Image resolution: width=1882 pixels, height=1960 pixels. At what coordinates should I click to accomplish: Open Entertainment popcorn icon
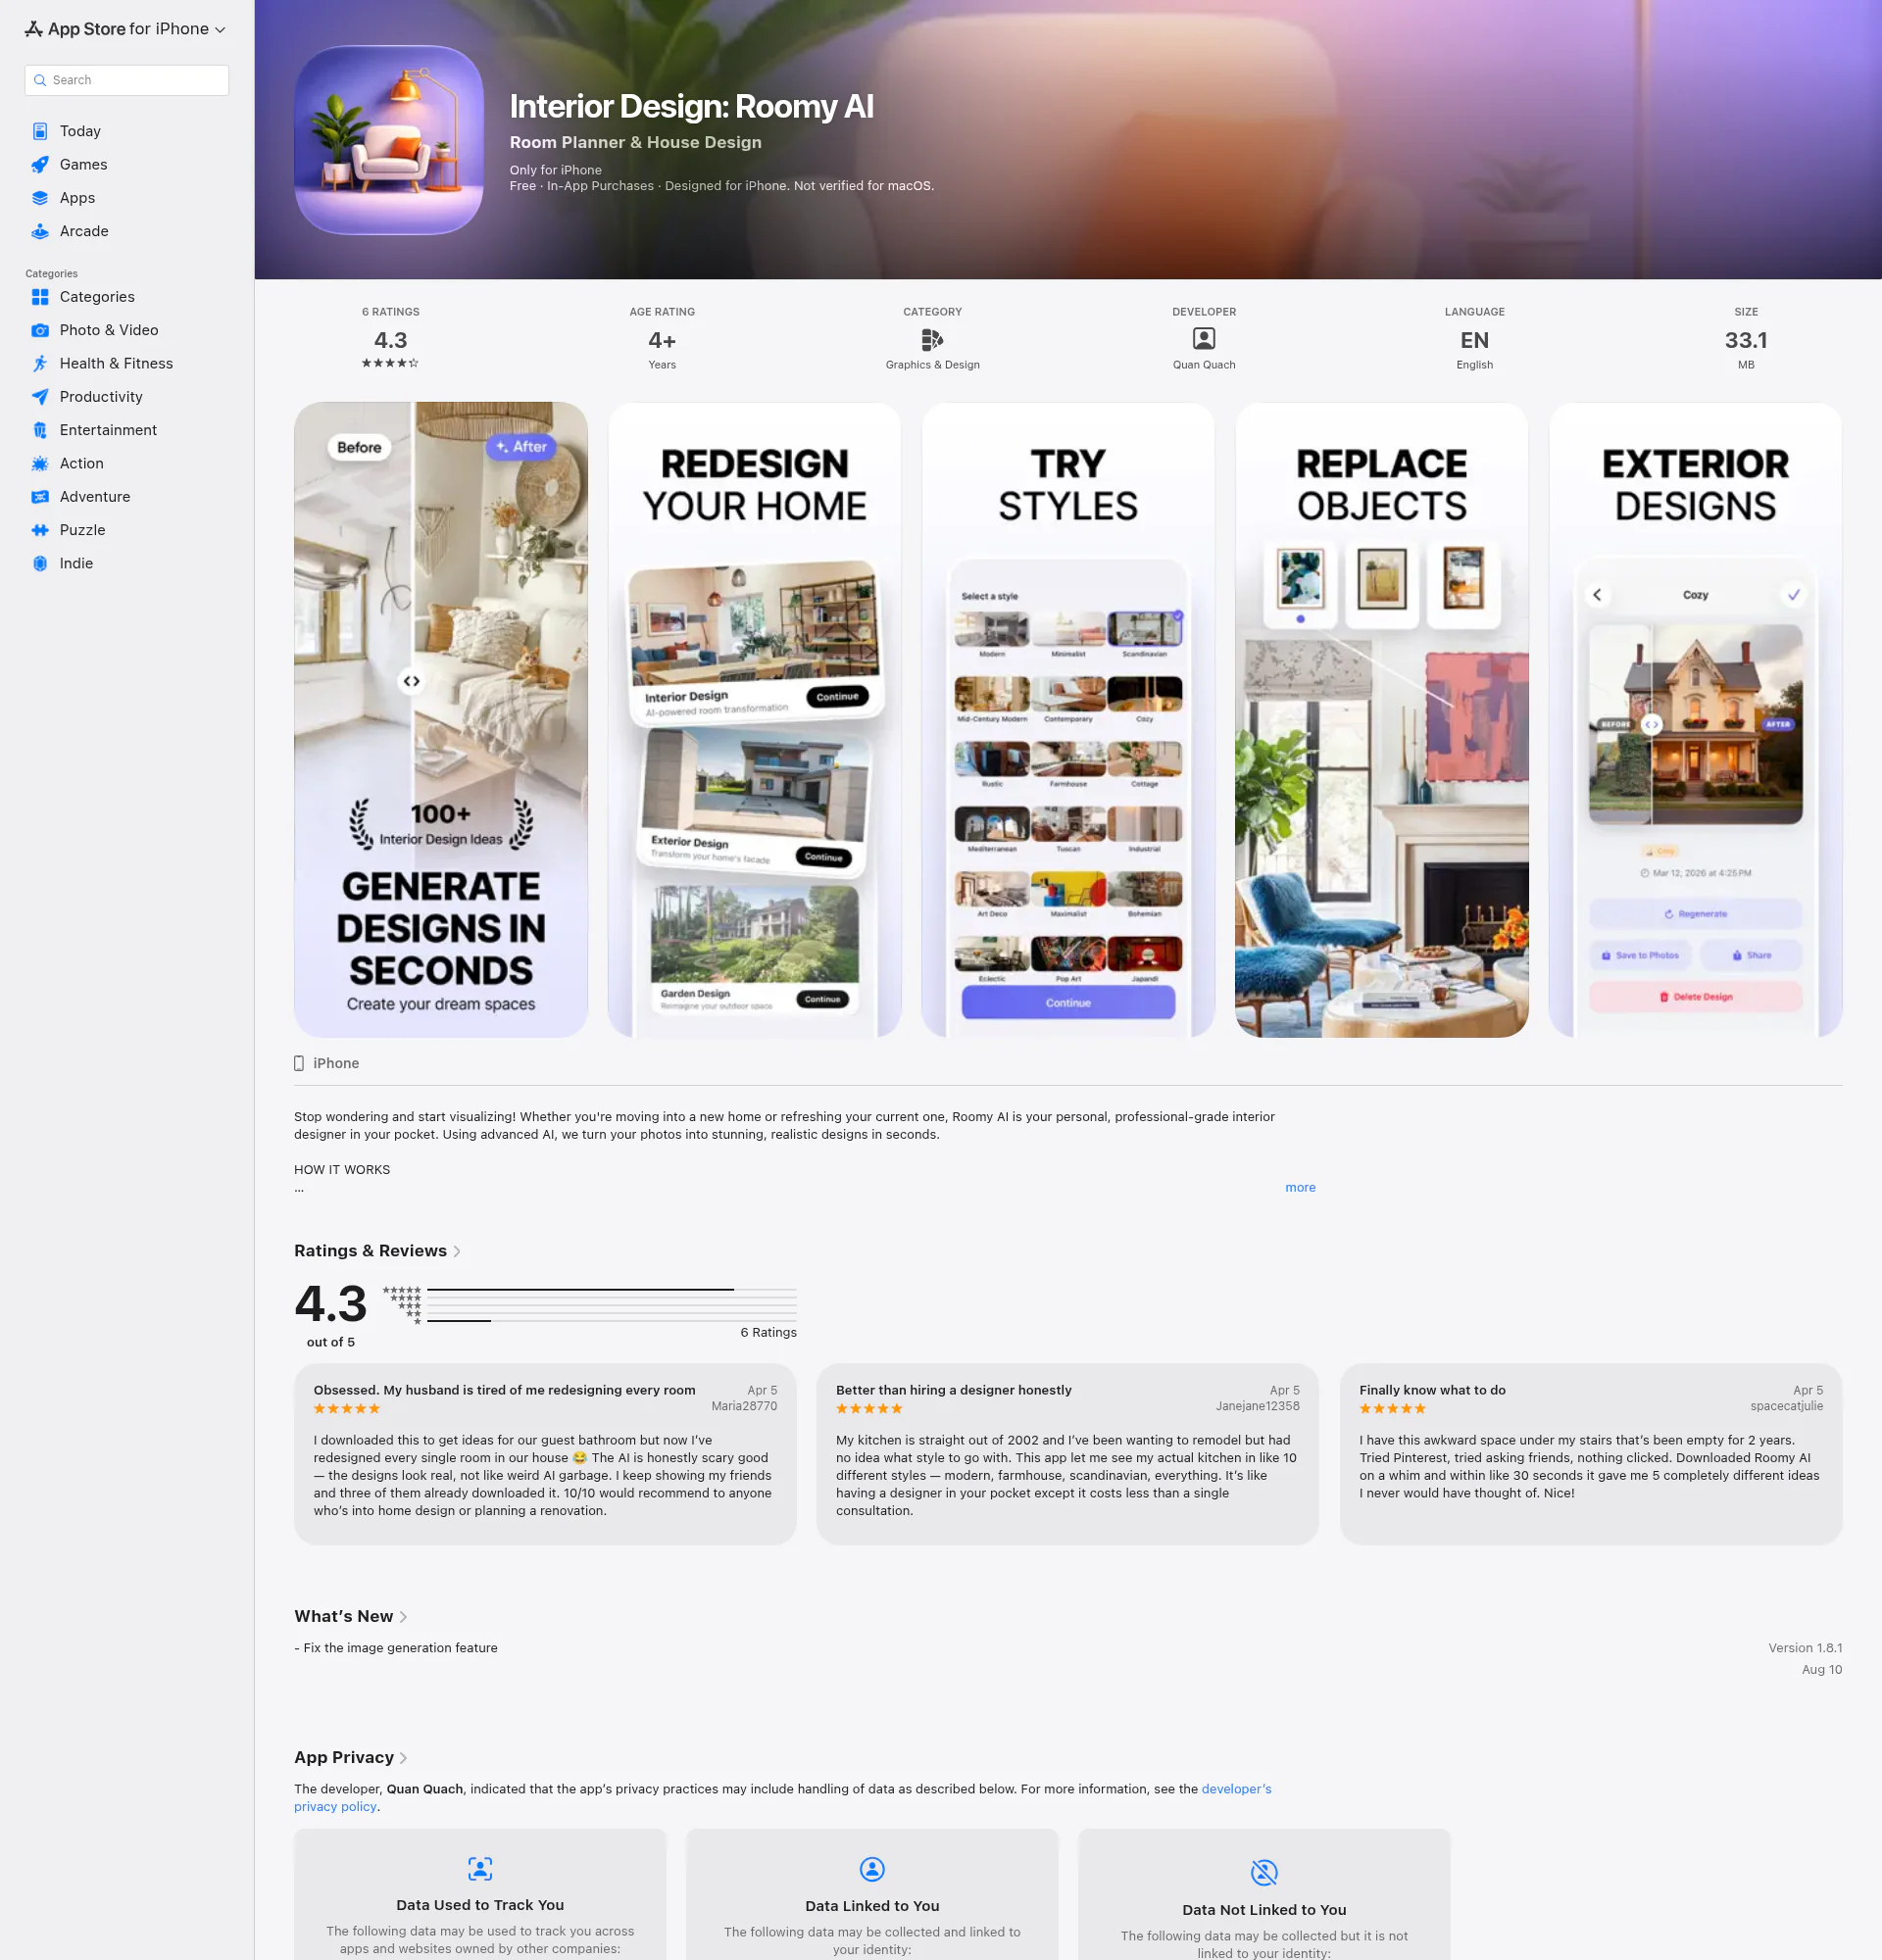[40, 430]
